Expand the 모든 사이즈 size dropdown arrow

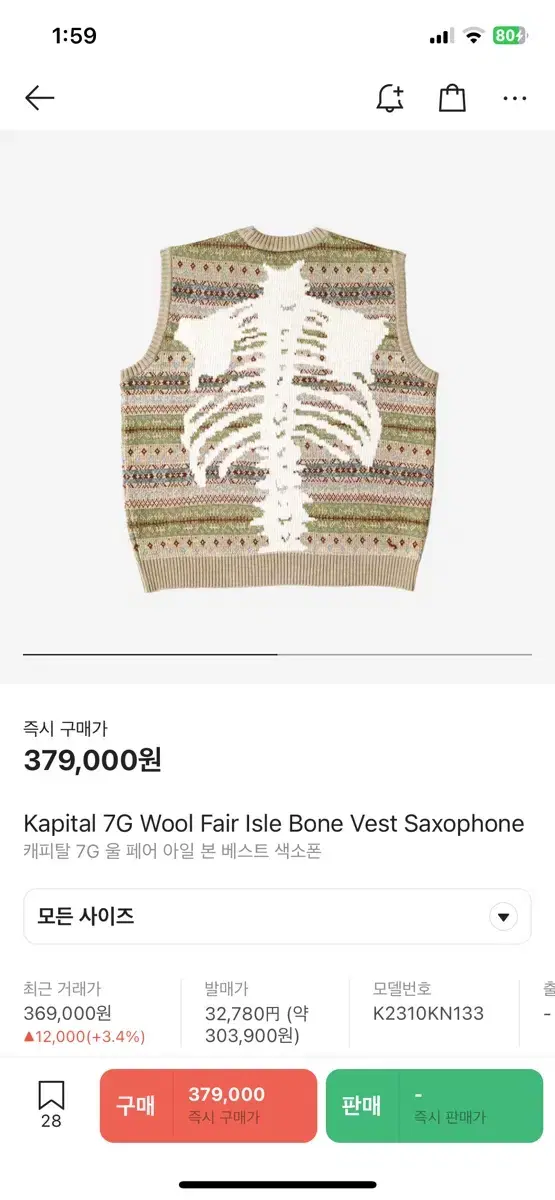(503, 916)
